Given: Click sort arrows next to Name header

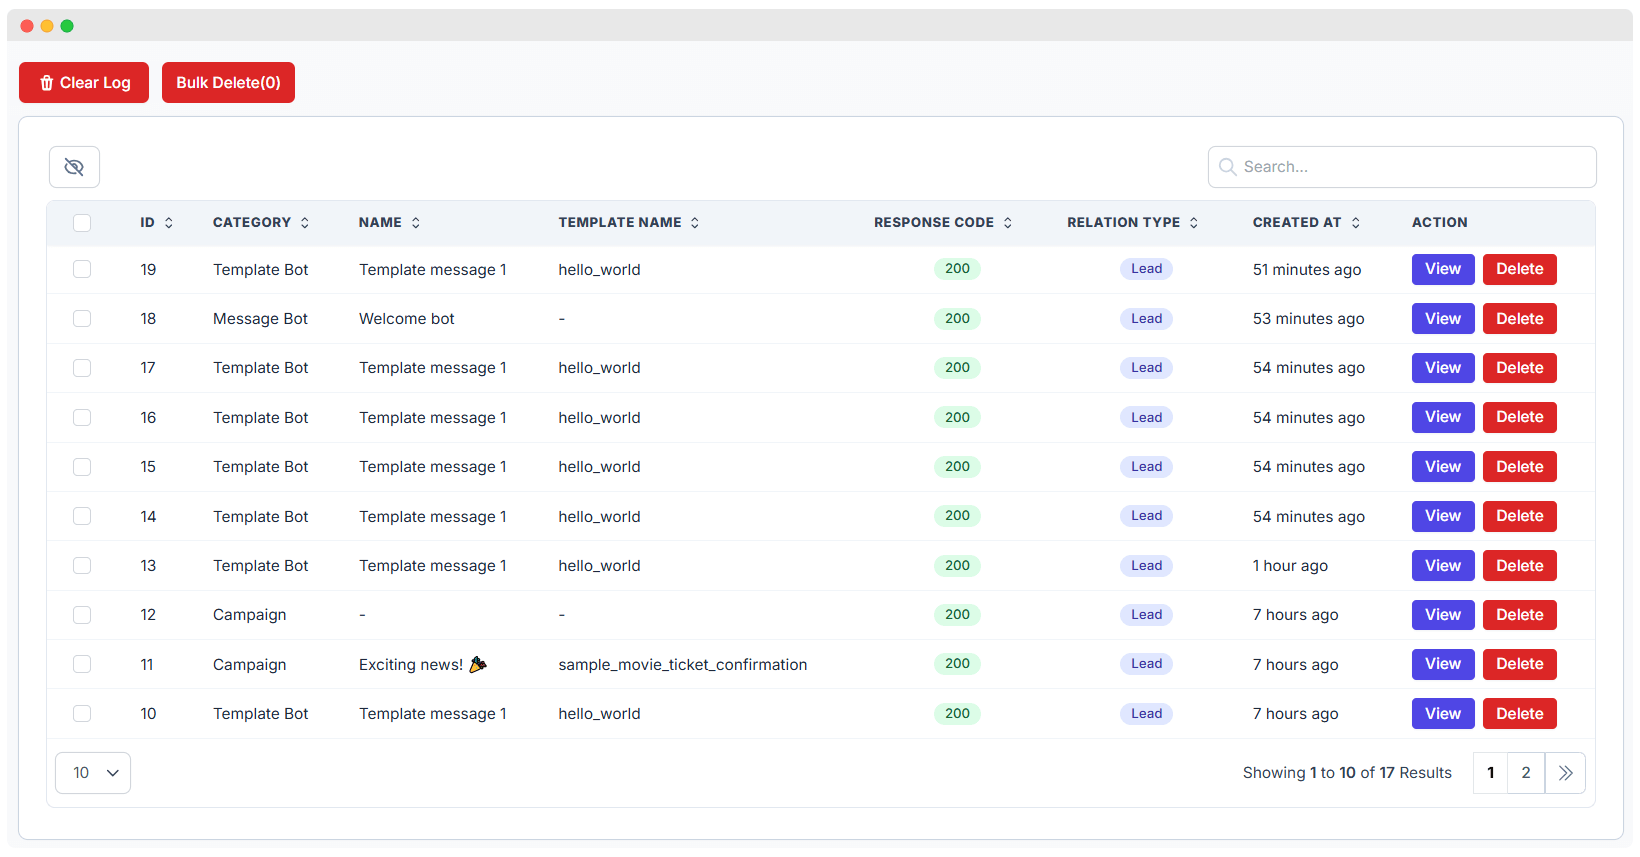Looking at the screenshot, I should click(416, 223).
